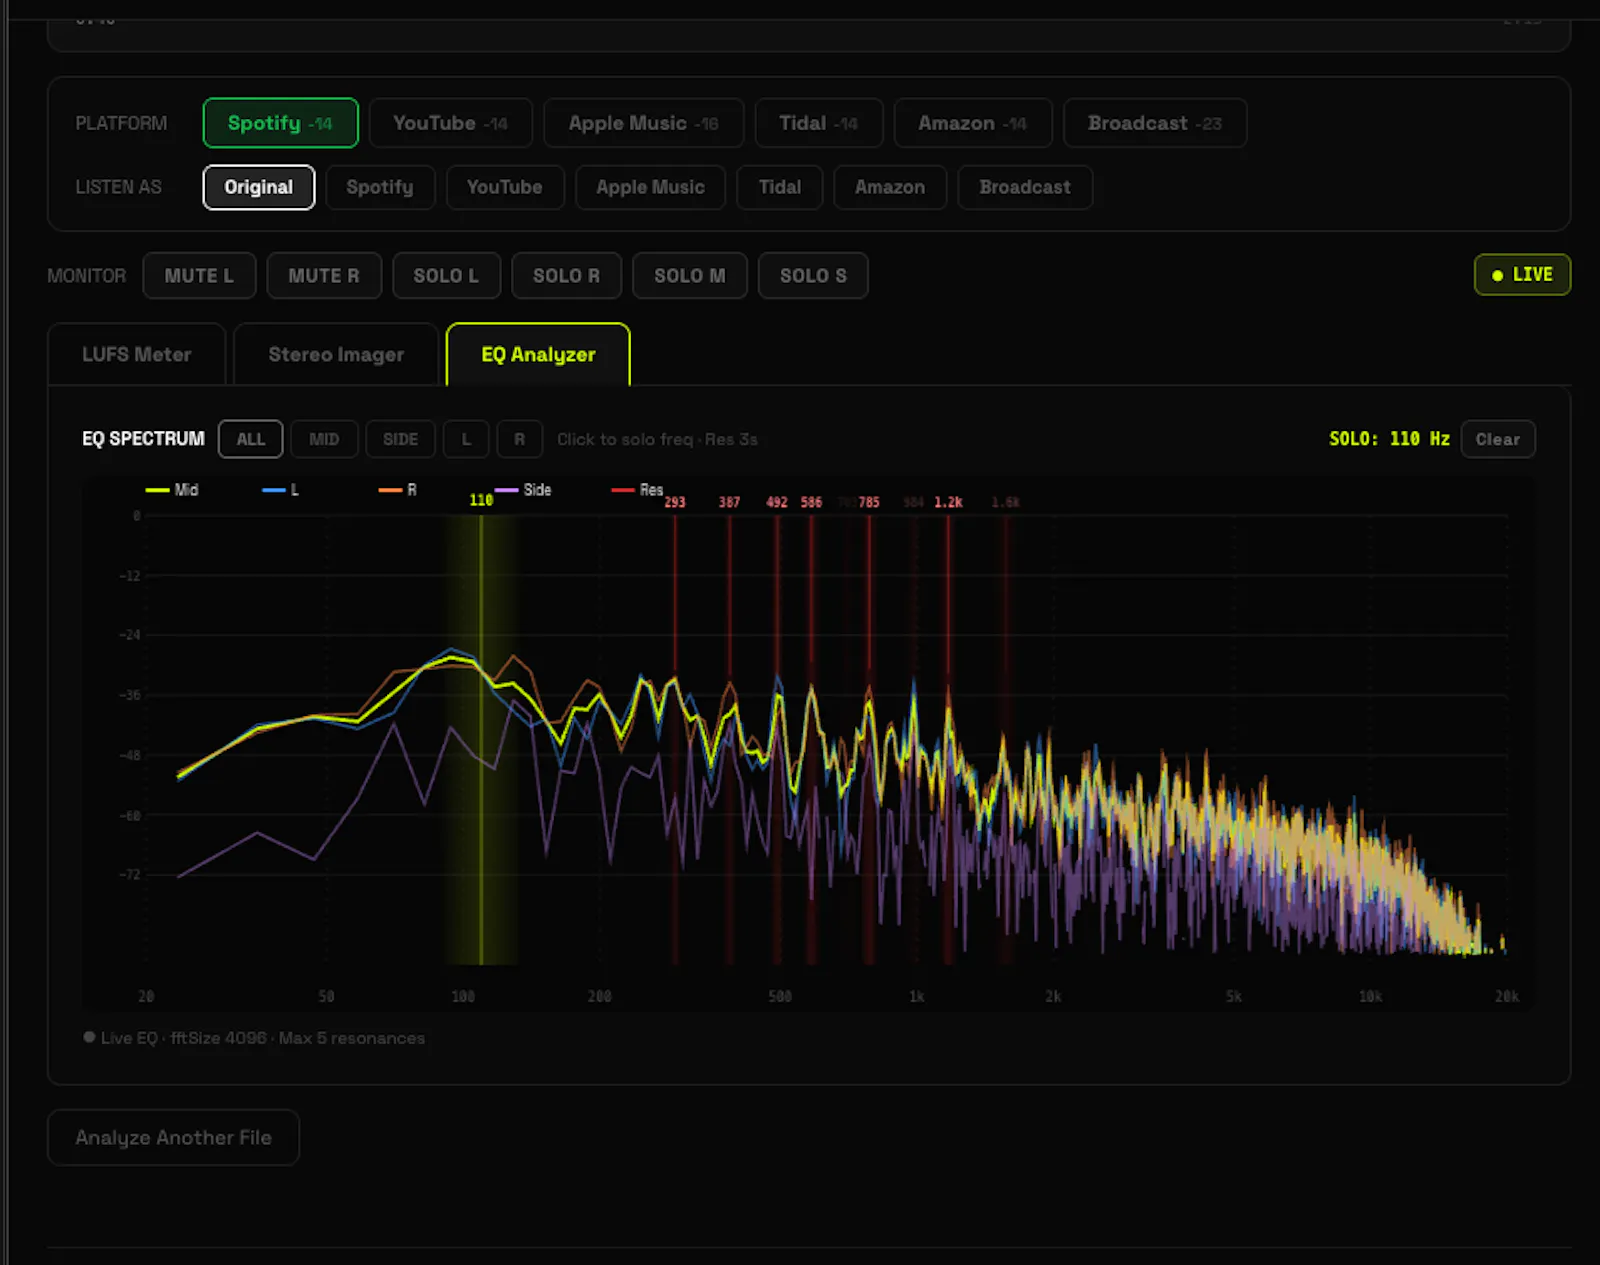Listen as Original
The height and width of the screenshot is (1265, 1600).
click(x=259, y=187)
